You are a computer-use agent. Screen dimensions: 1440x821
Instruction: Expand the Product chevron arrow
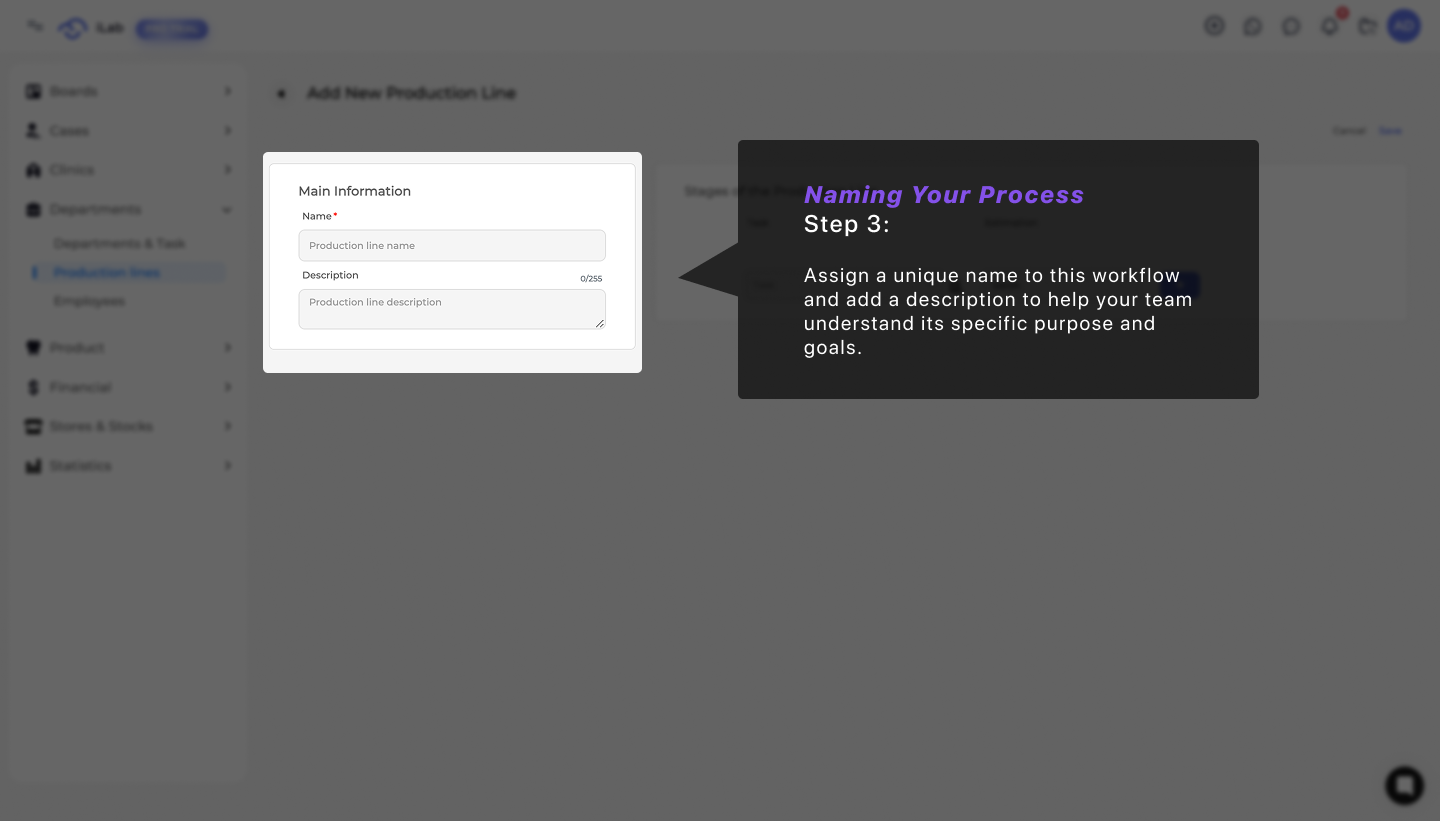click(228, 348)
